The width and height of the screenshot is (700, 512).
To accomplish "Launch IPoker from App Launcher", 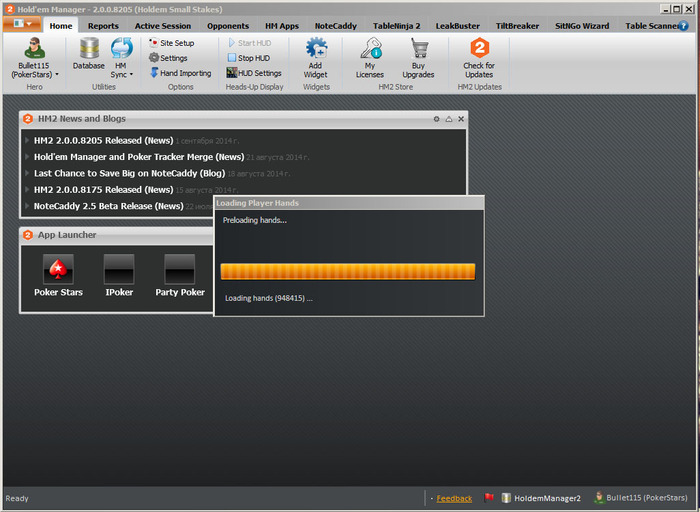I will [x=119, y=269].
